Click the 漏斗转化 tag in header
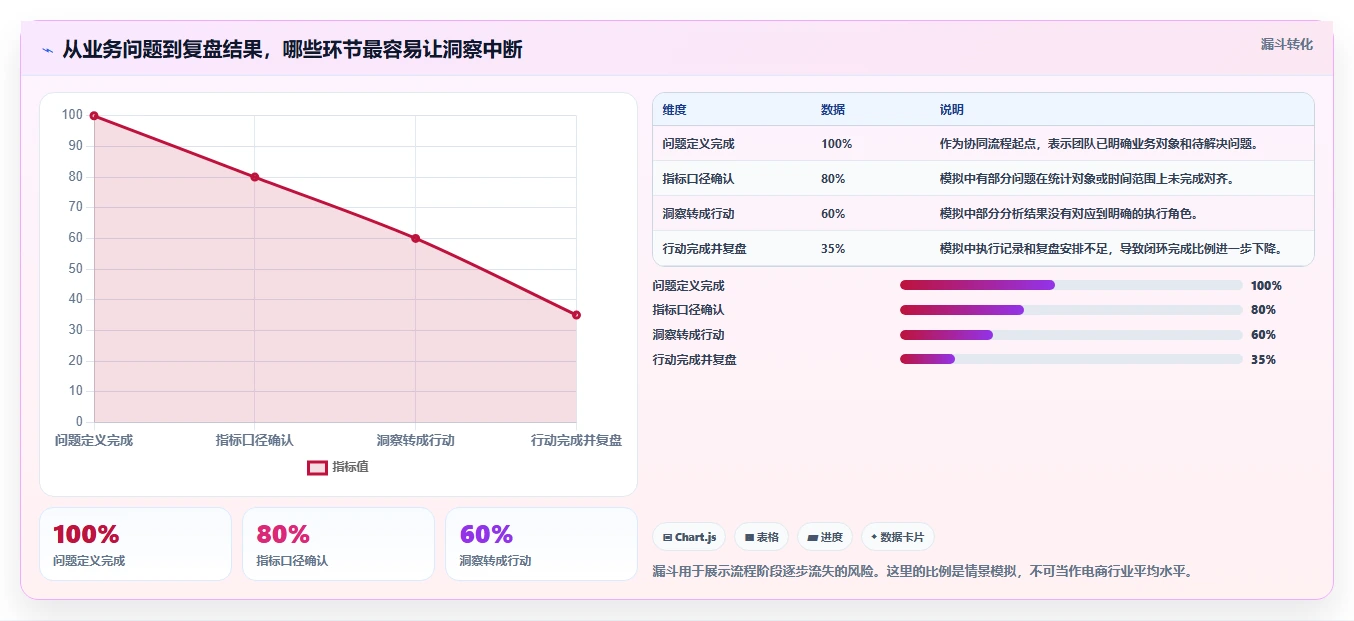Screen dimensions: 1354x621 click(x=1286, y=44)
